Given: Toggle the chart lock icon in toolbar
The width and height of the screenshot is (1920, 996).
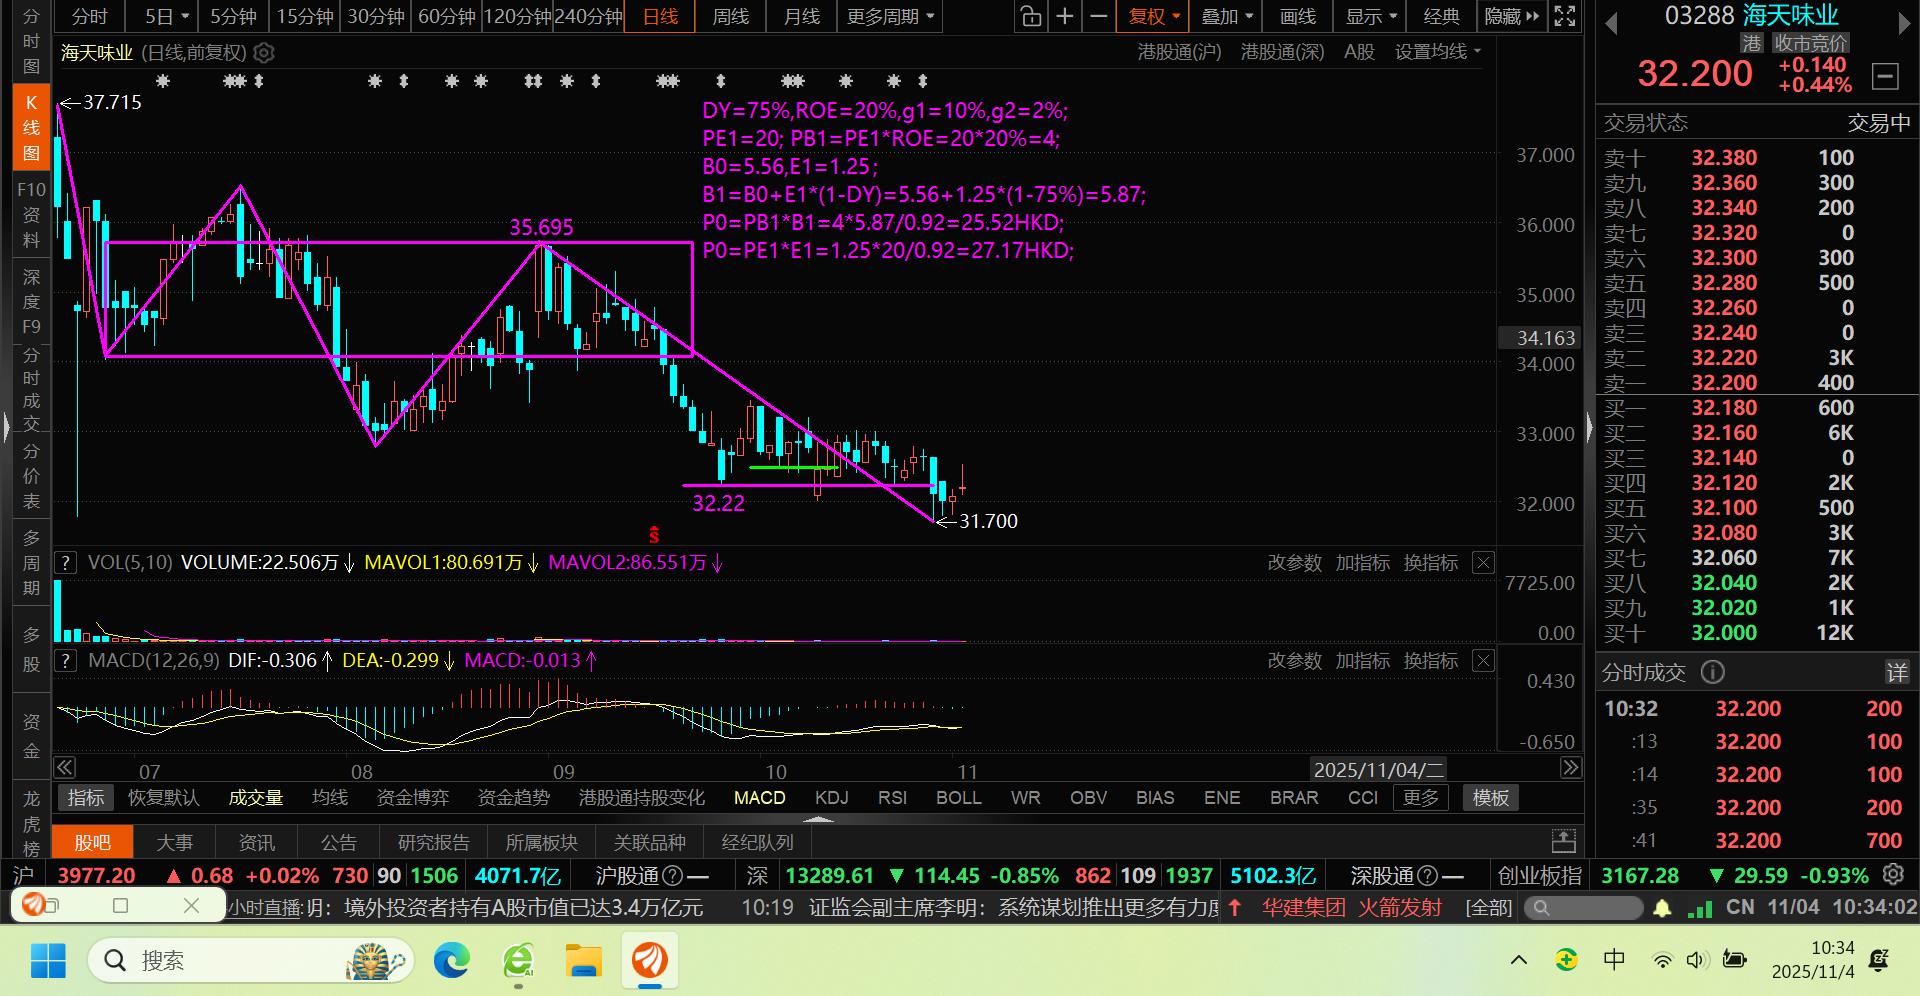Looking at the screenshot, I should [x=1031, y=17].
